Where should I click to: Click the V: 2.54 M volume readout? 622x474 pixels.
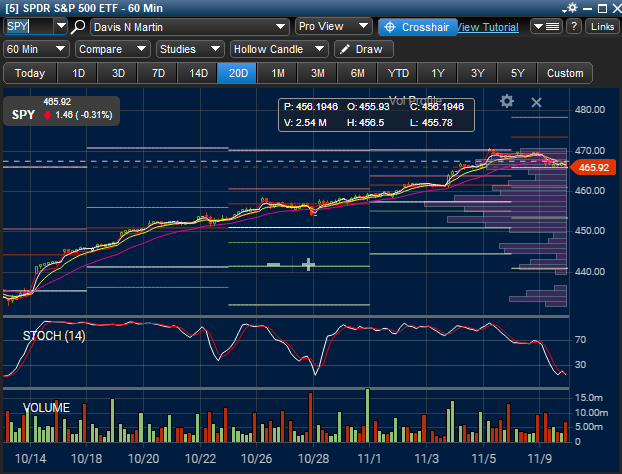point(305,123)
